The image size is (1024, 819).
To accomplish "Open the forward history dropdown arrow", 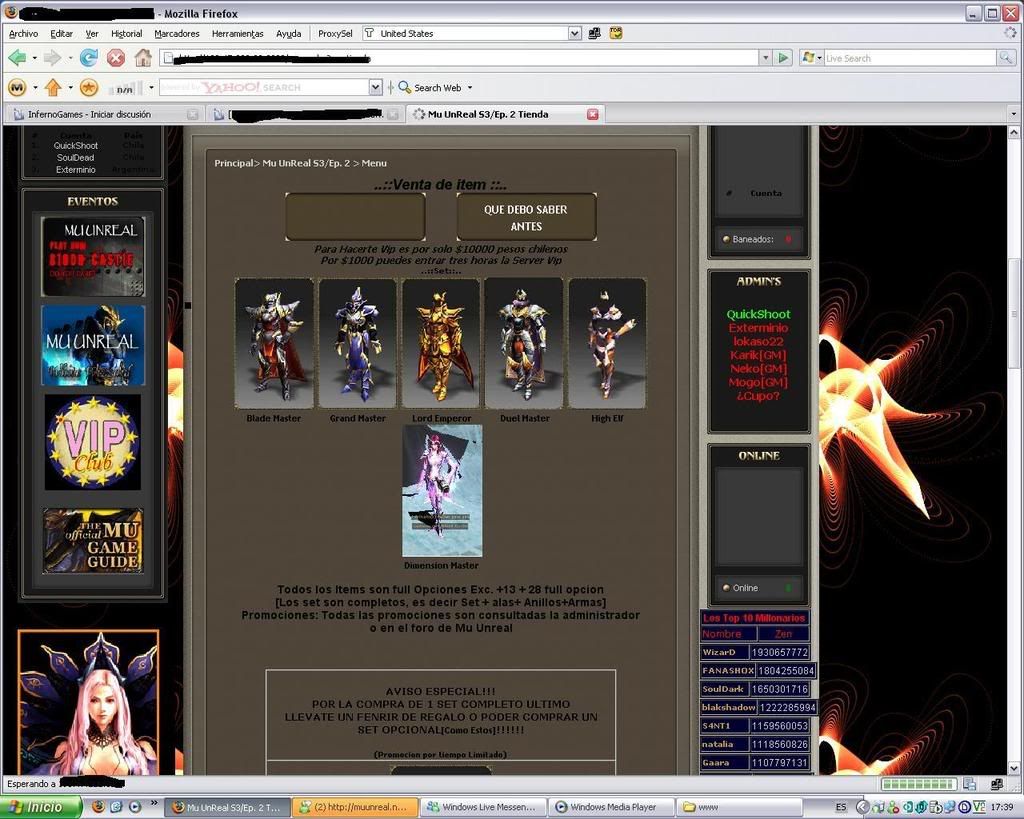I will click(x=70, y=58).
